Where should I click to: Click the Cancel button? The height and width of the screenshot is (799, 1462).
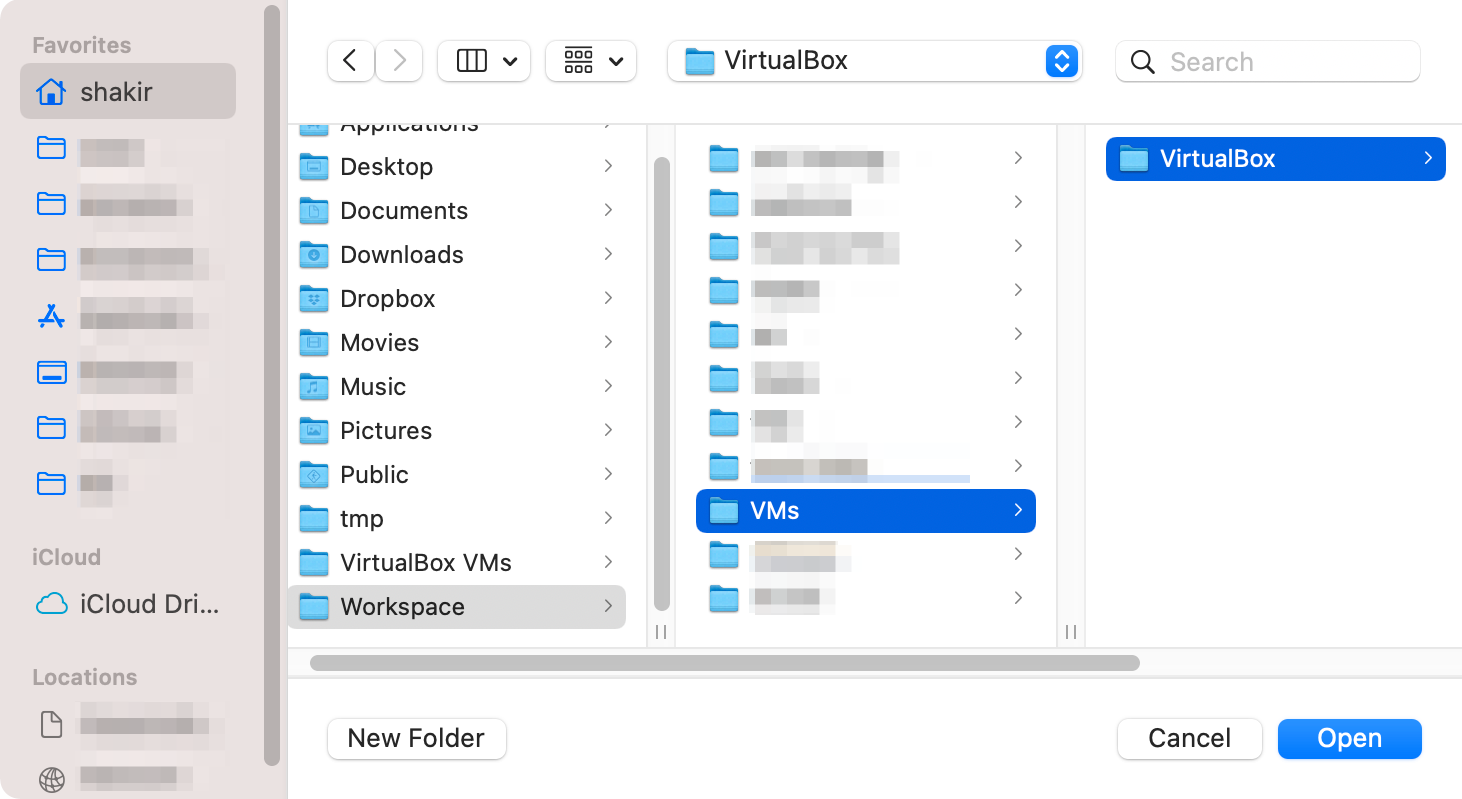coord(1189,739)
